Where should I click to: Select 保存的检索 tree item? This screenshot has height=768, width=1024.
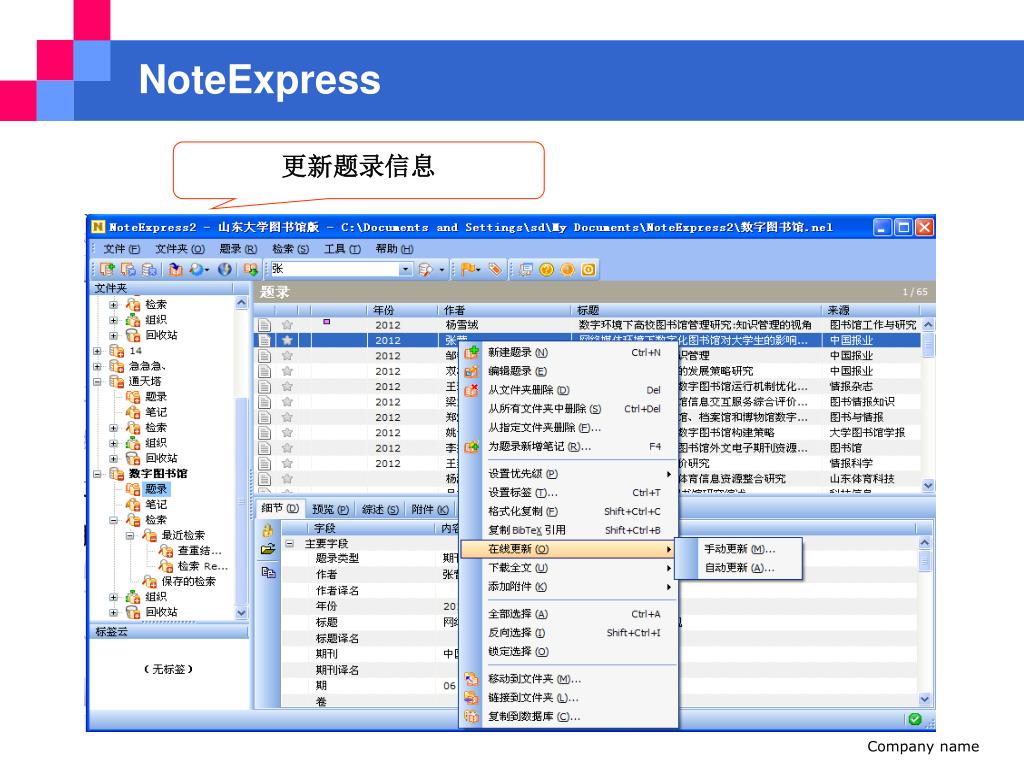click(188, 582)
